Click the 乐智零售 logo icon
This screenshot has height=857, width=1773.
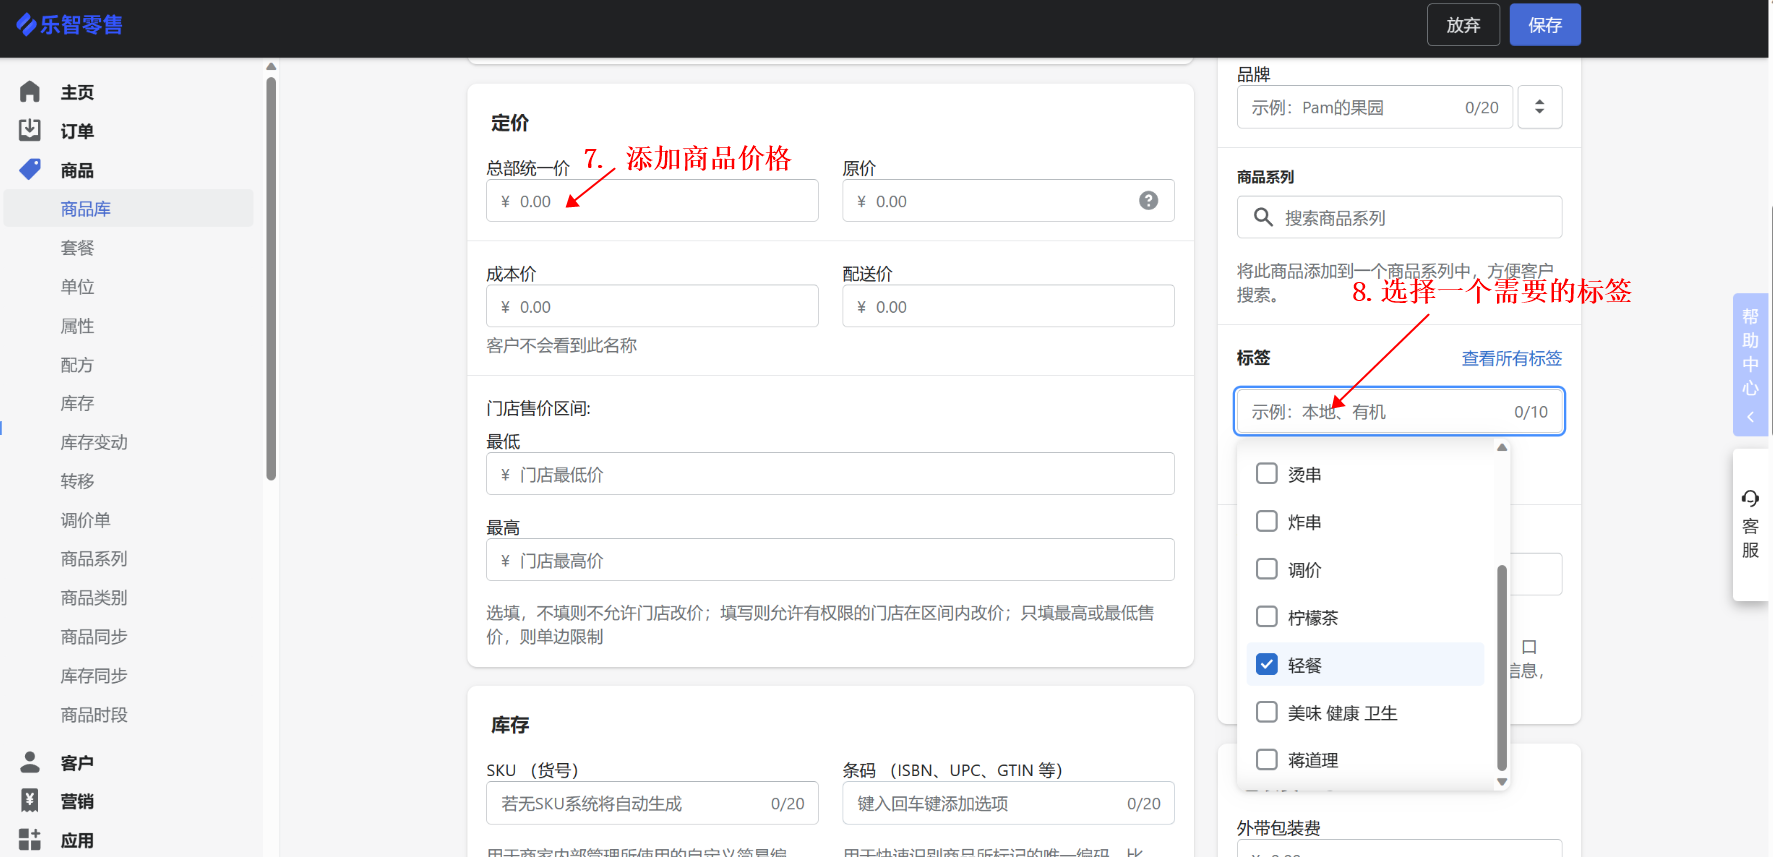pyautogui.click(x=26, y=24)
